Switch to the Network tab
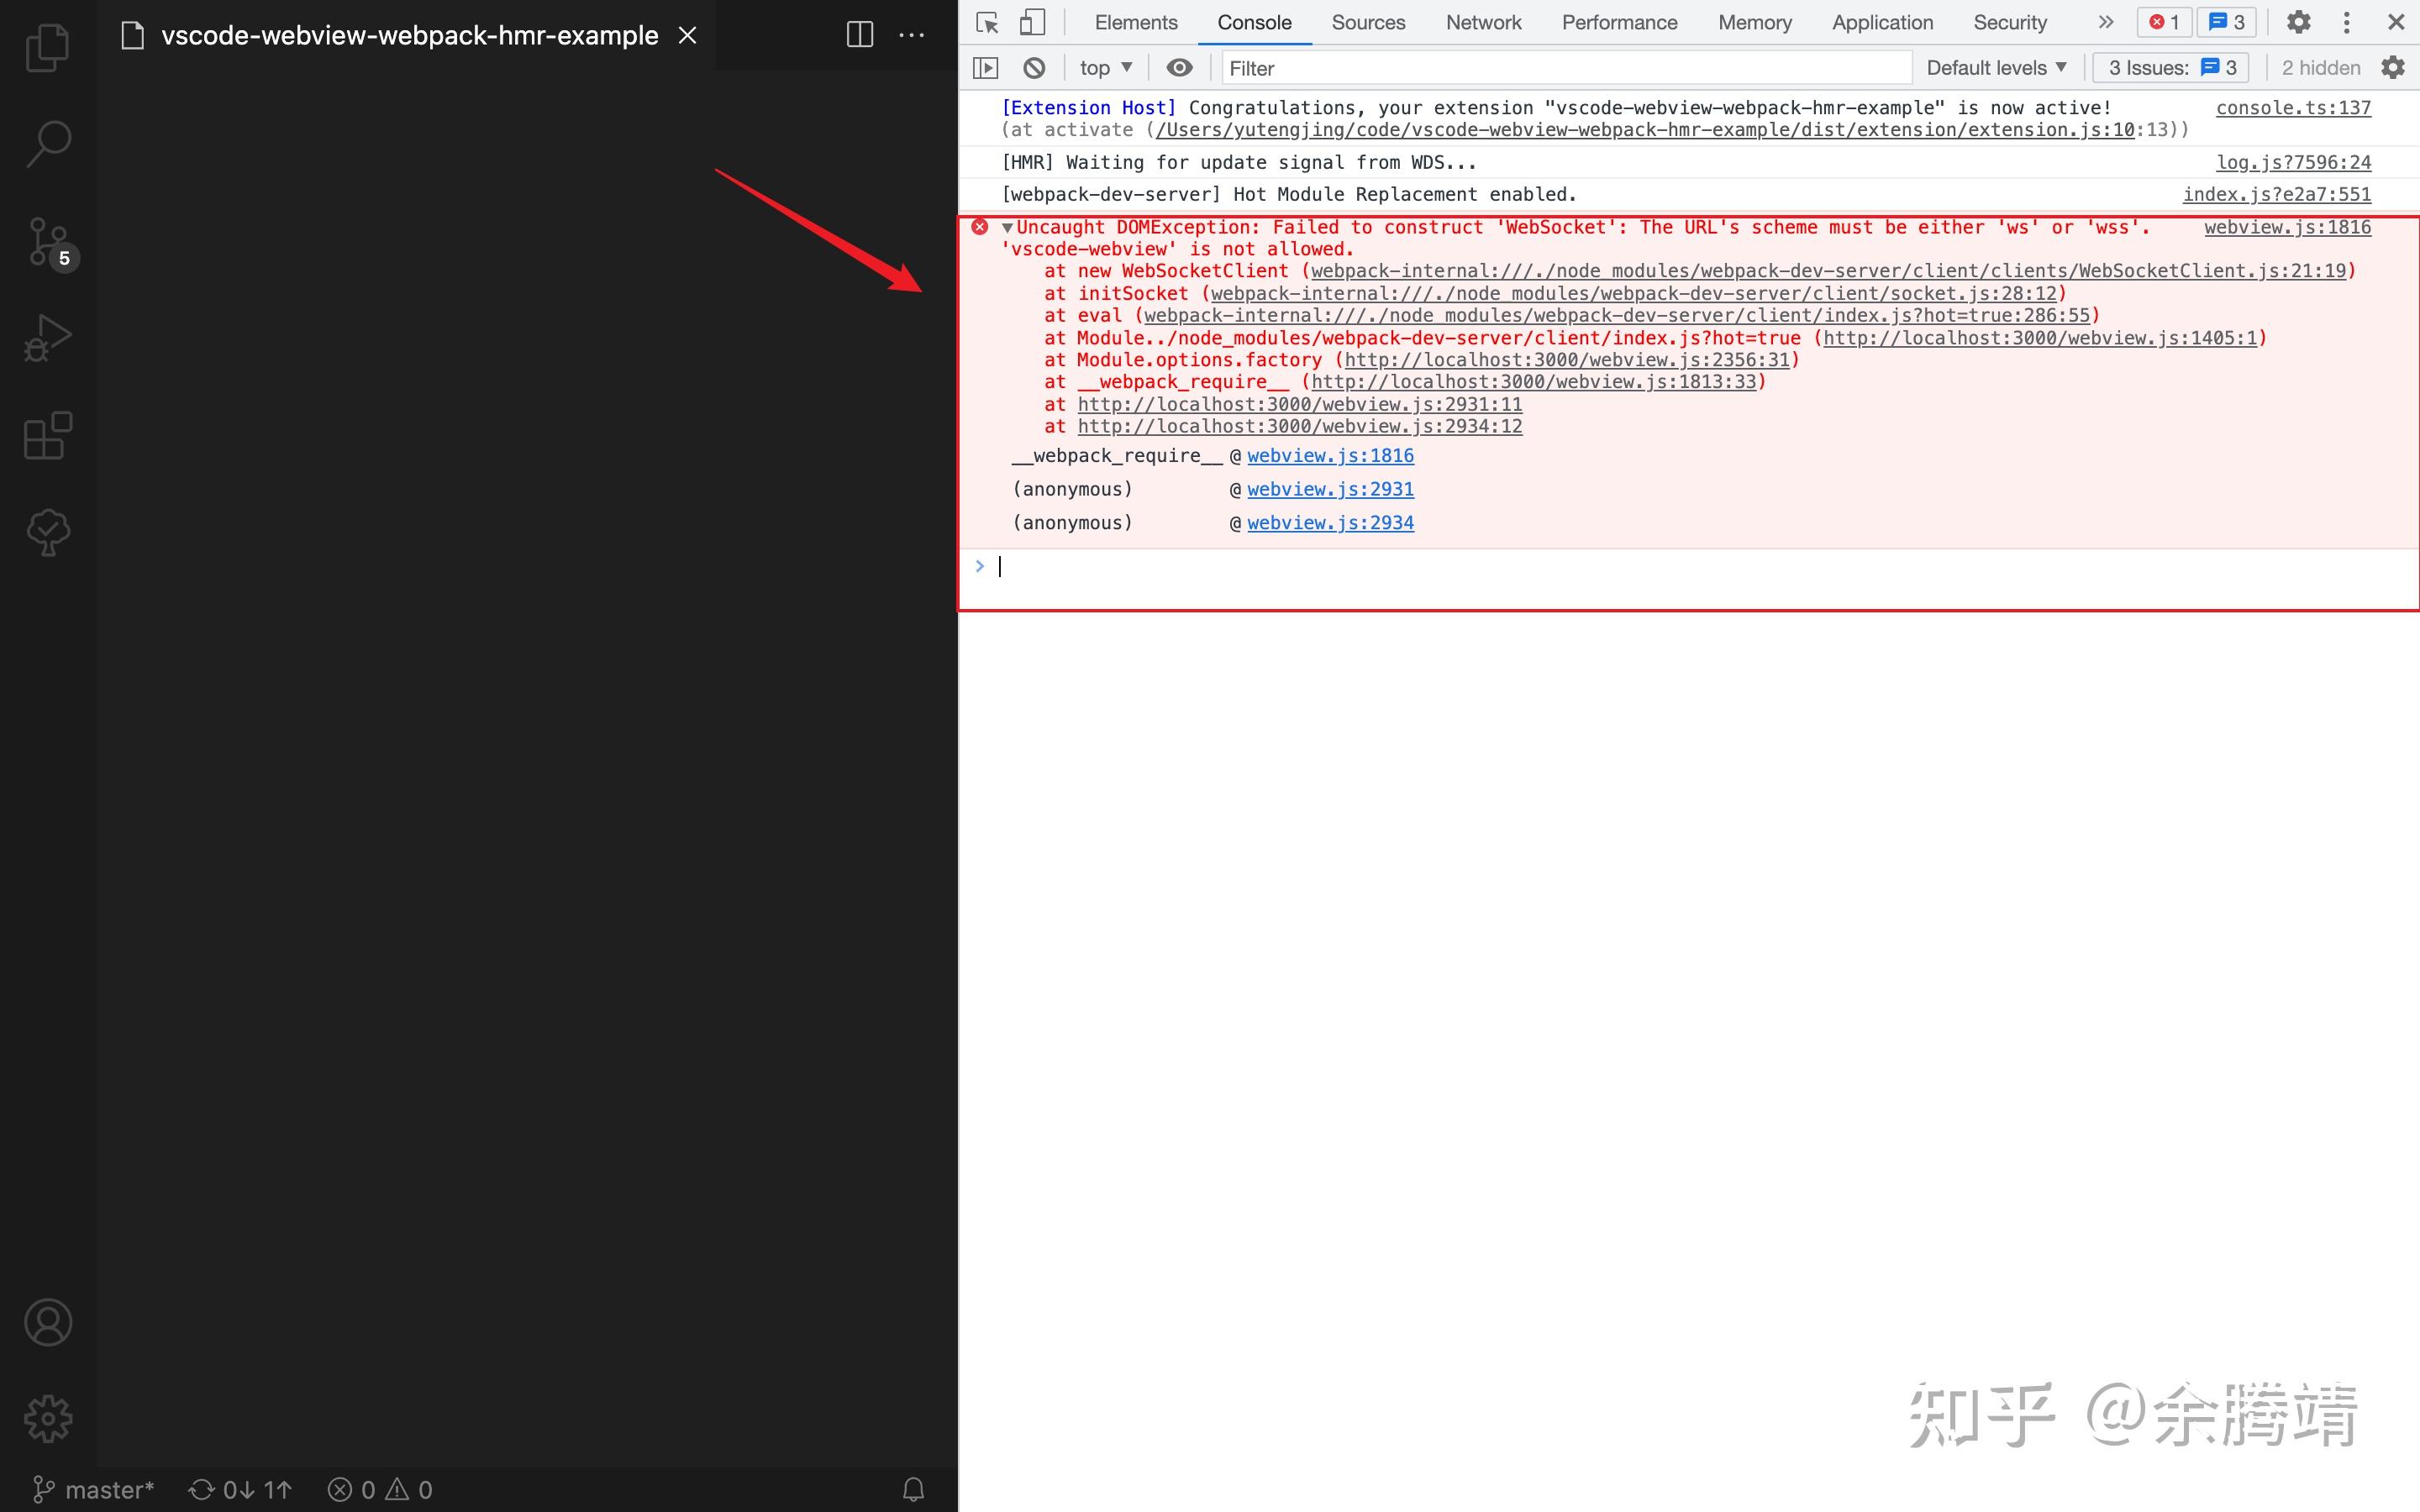The image size is (2420, 1512). [x=1483, y=22]
